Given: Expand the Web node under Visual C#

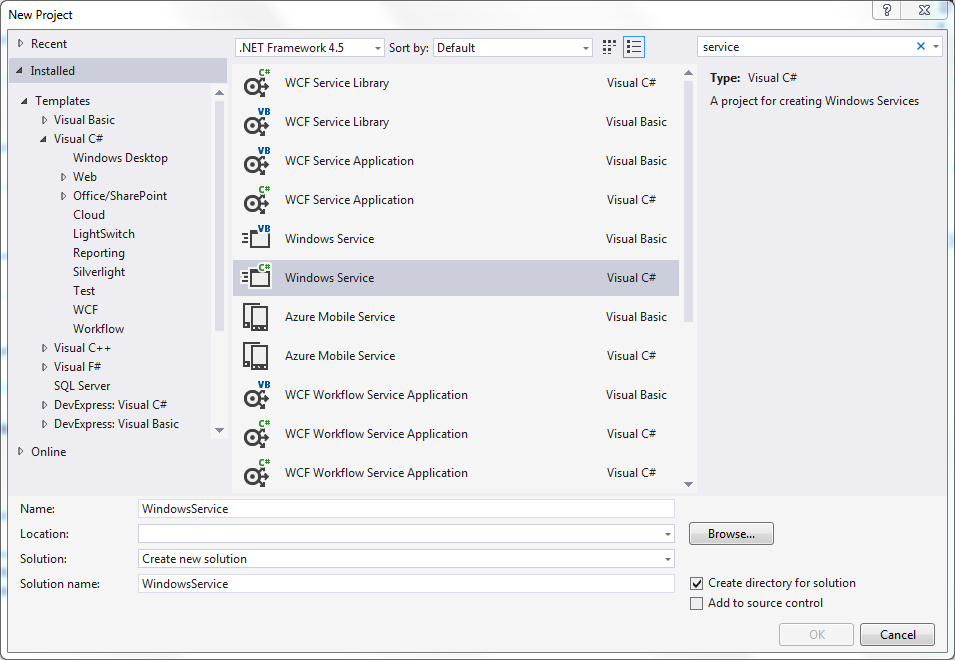Looking at the screenshot, I should tap(63, 177).
